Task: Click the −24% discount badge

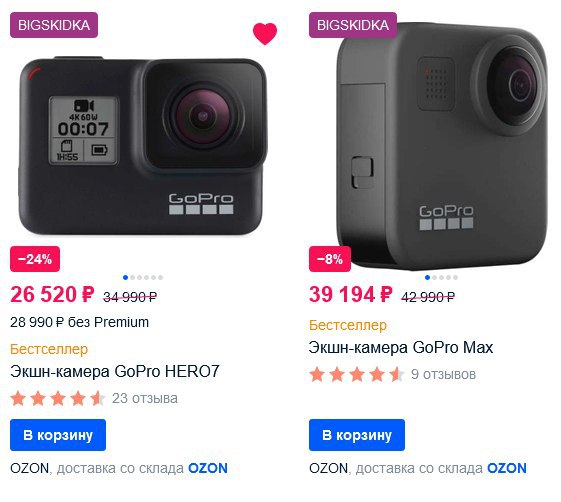Action: (35, 259)
